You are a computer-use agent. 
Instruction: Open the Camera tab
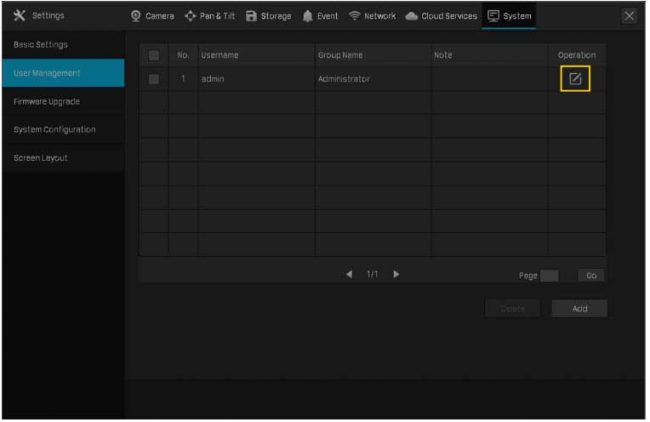tap(153, 17)
